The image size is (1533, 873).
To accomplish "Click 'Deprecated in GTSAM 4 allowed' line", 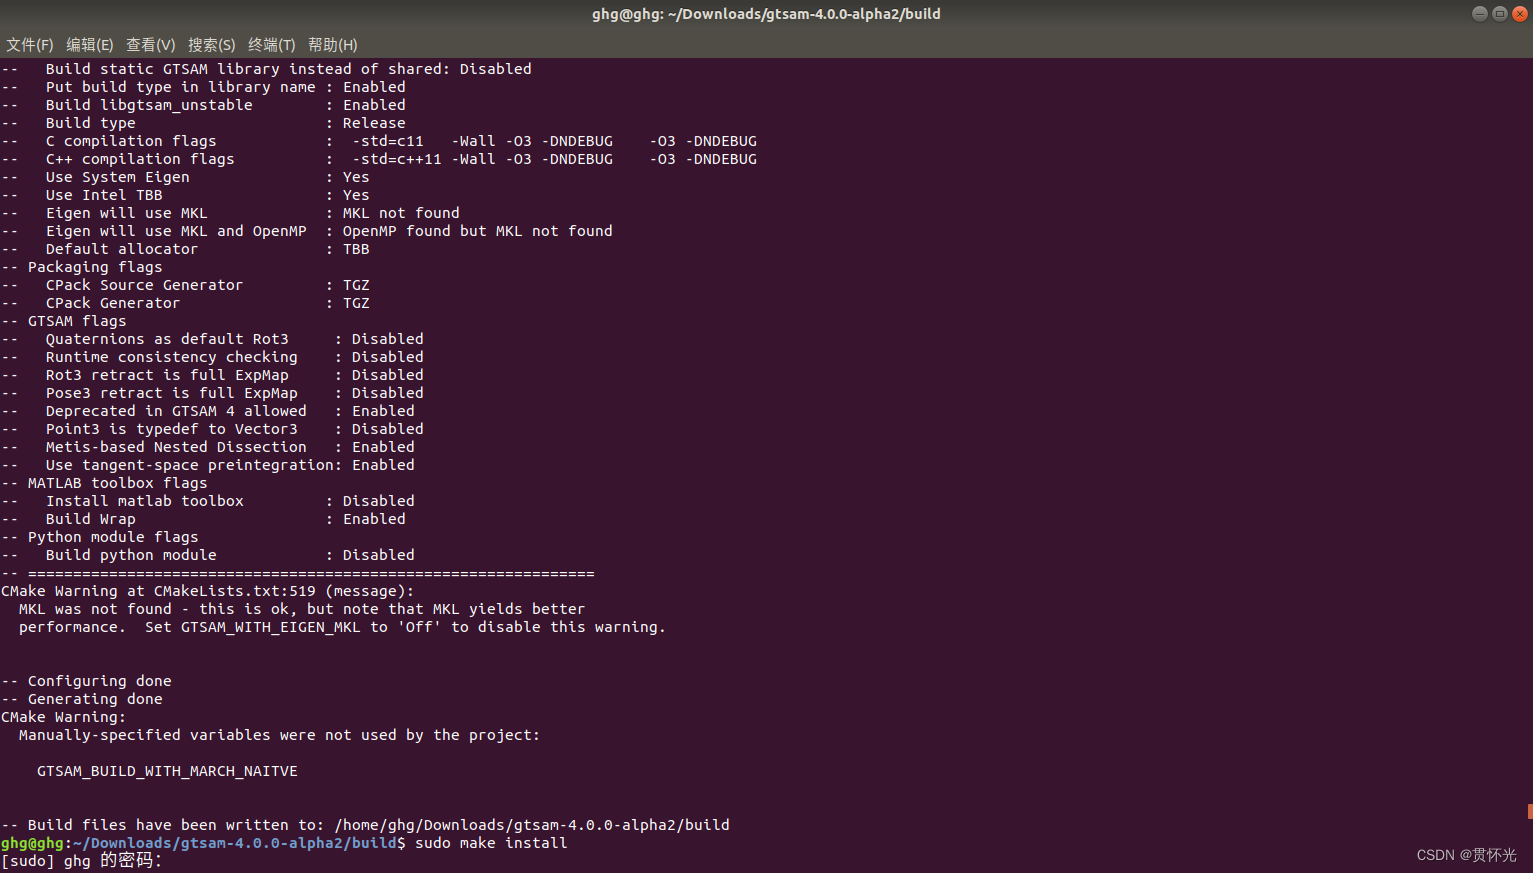I will tap(208, 411).
